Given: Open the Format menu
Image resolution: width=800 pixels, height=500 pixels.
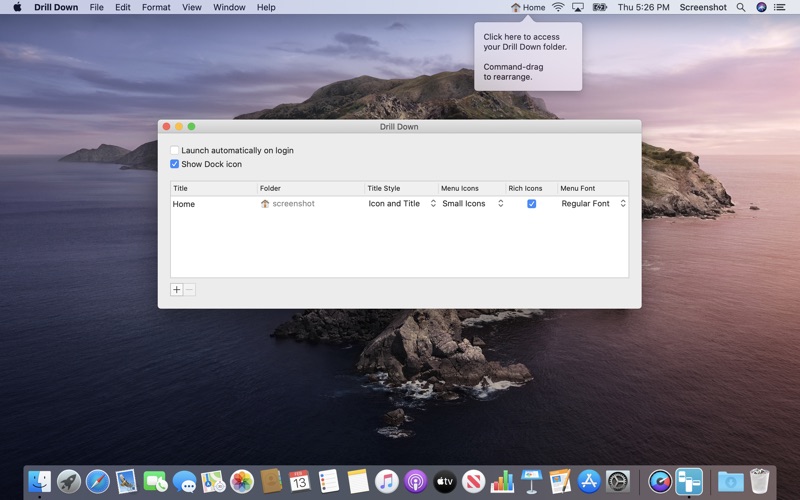Looking at the screenshot, I should pyautogui.click(x=156, y=7).
